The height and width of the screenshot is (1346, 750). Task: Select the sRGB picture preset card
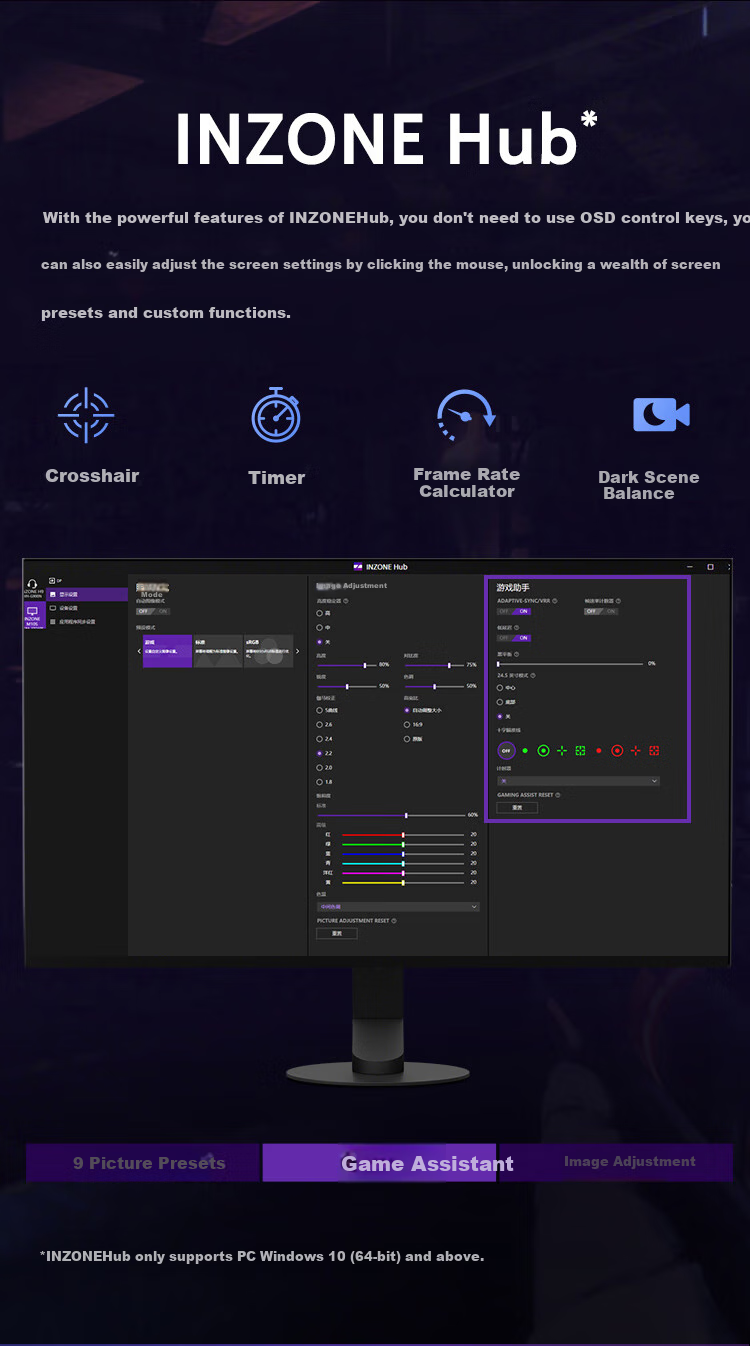268,651
